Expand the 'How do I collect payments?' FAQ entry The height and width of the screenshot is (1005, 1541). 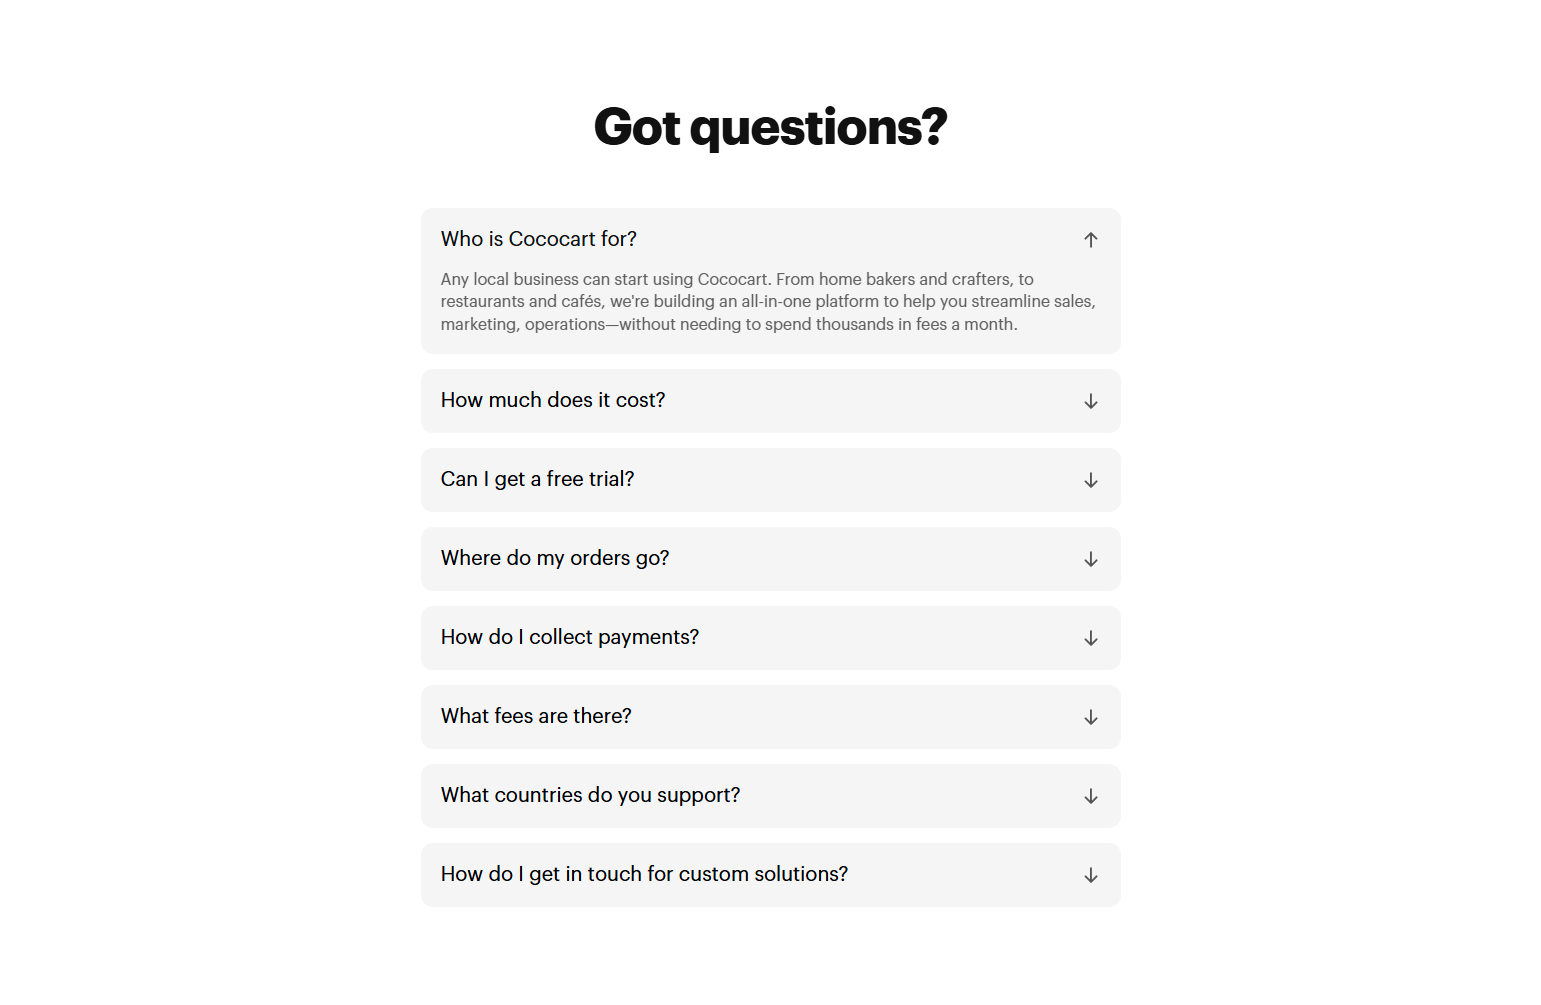coord(770,638)
